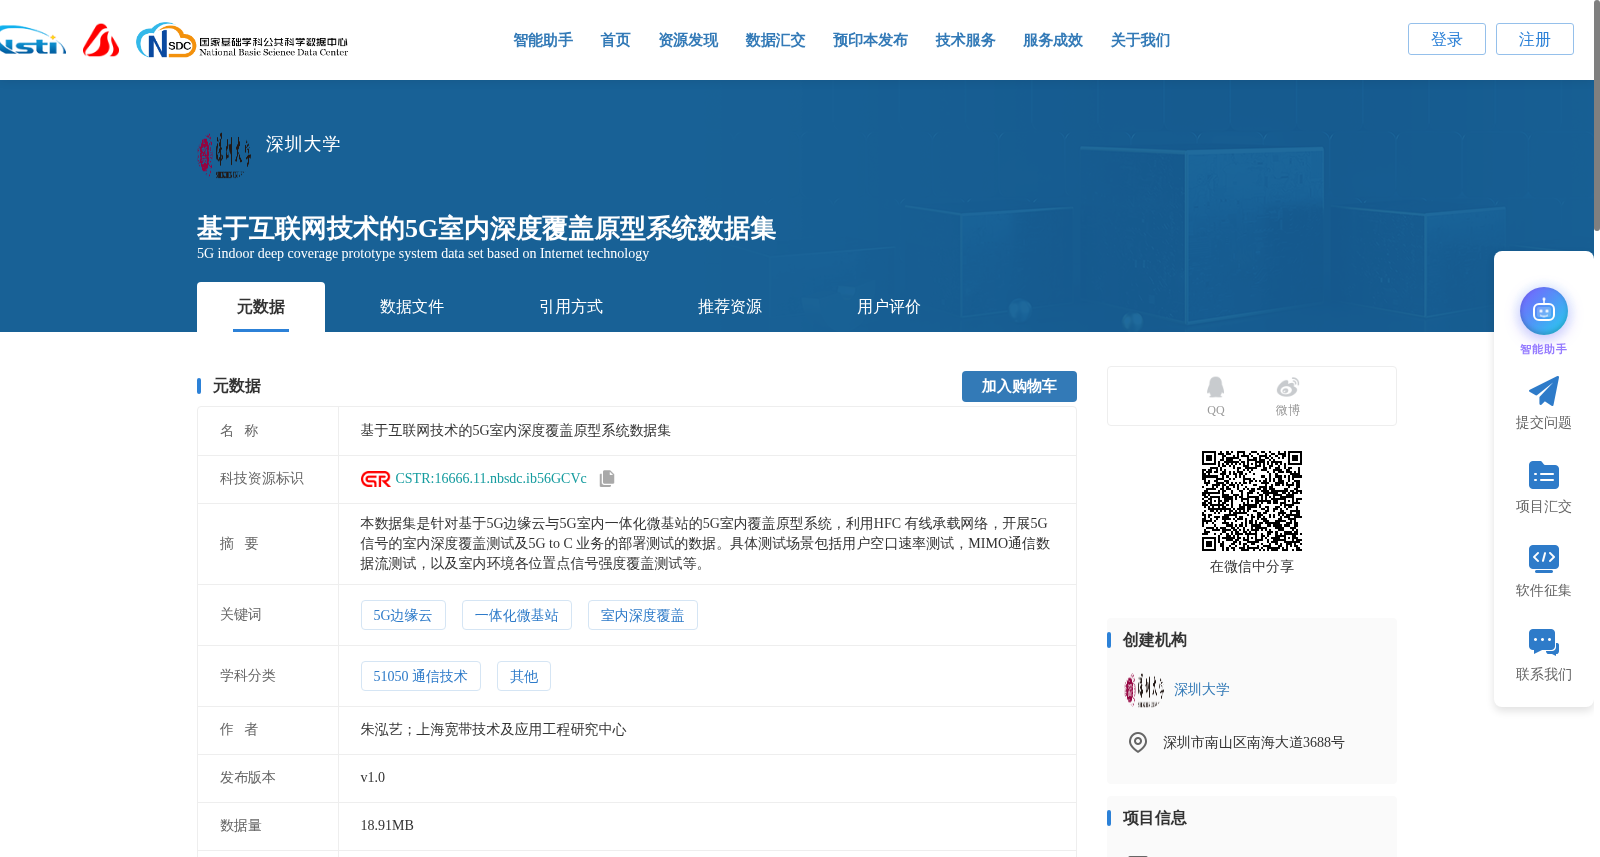Viewport: 1600px width, 857px height.
Task: Share to 微博 via Weibo icon
Action: pyautogui.click(x=1287, y=387)
